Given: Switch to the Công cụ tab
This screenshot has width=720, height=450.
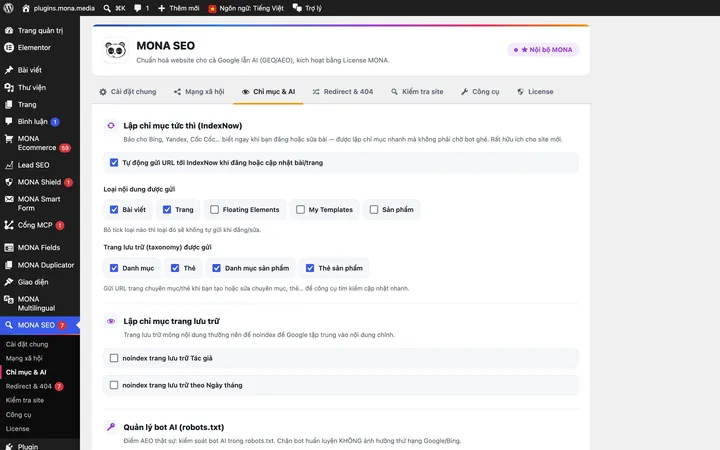Looking at the screenshot, I should [x=480, y=91].
